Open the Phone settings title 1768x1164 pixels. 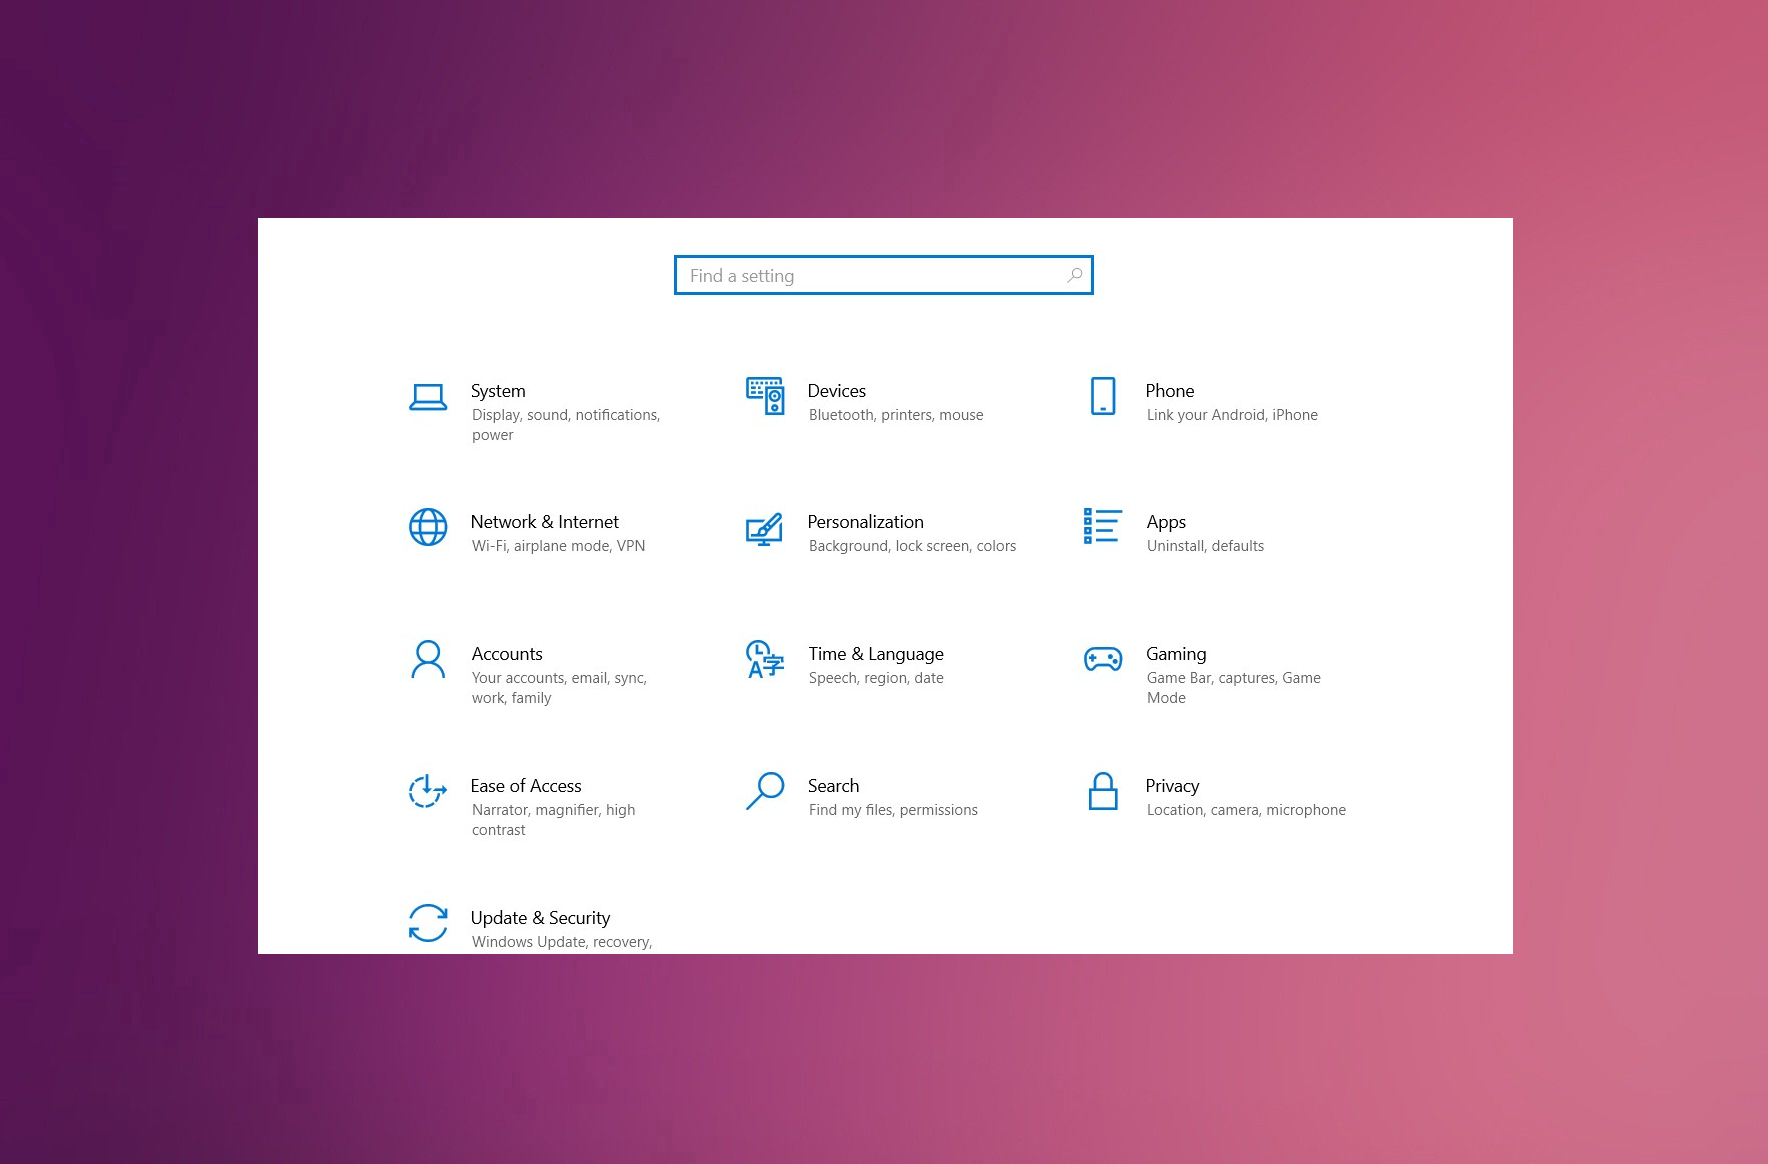[1170, 391]
